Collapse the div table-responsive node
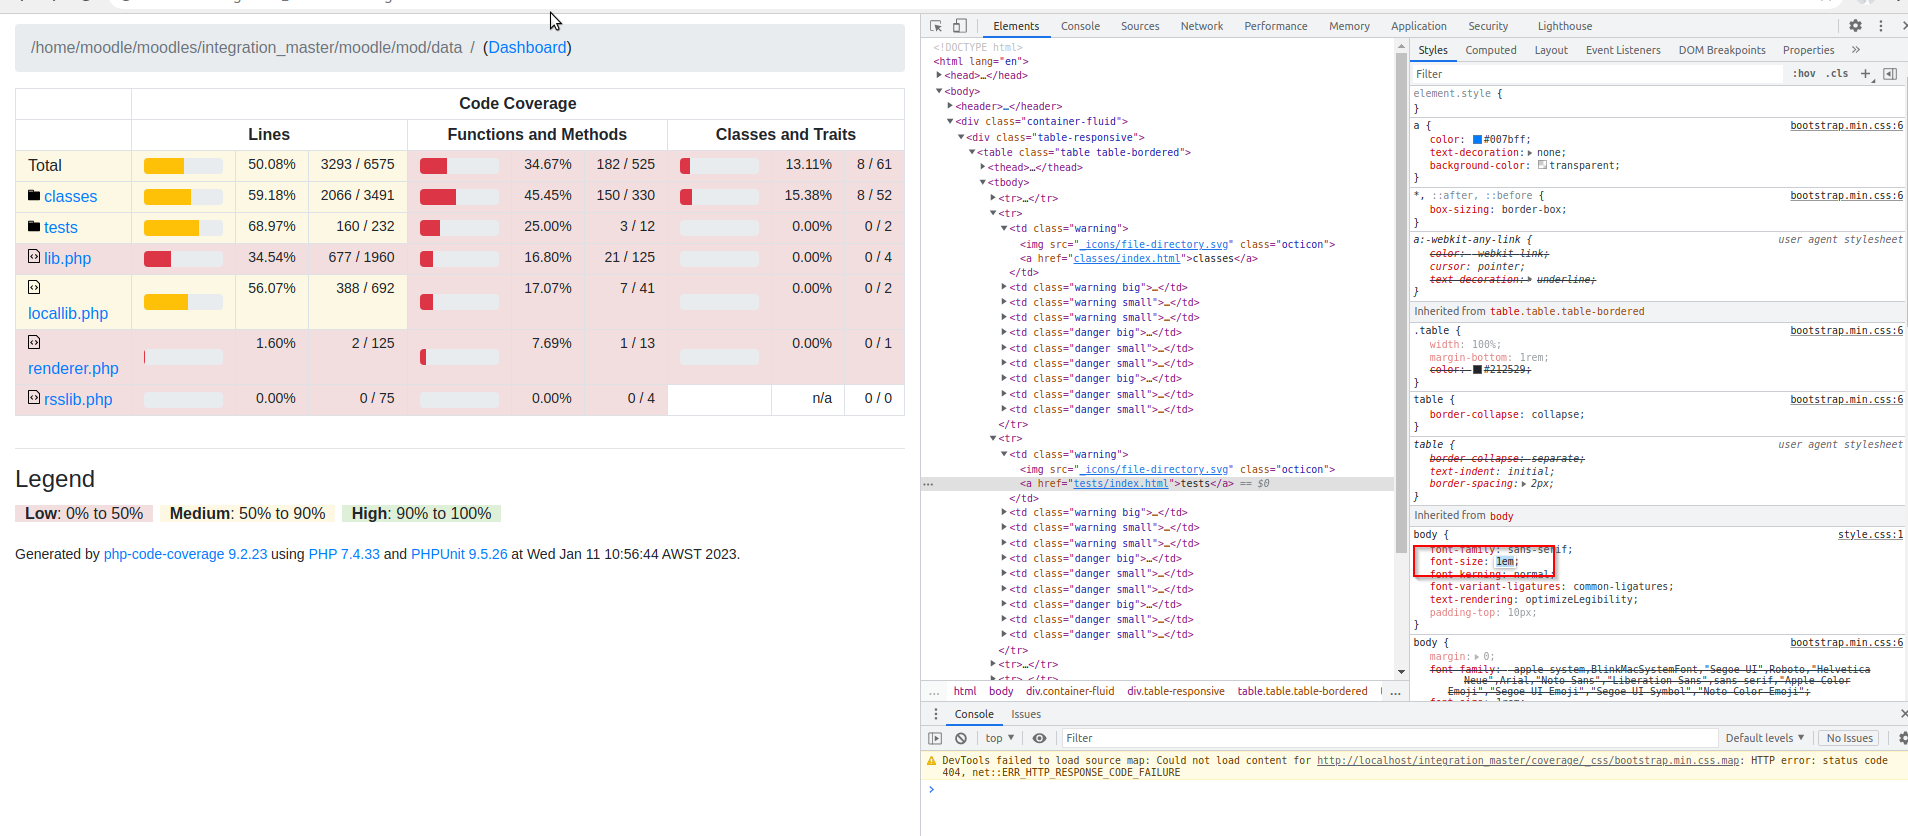1908x836 pixels. pos(961,137)
